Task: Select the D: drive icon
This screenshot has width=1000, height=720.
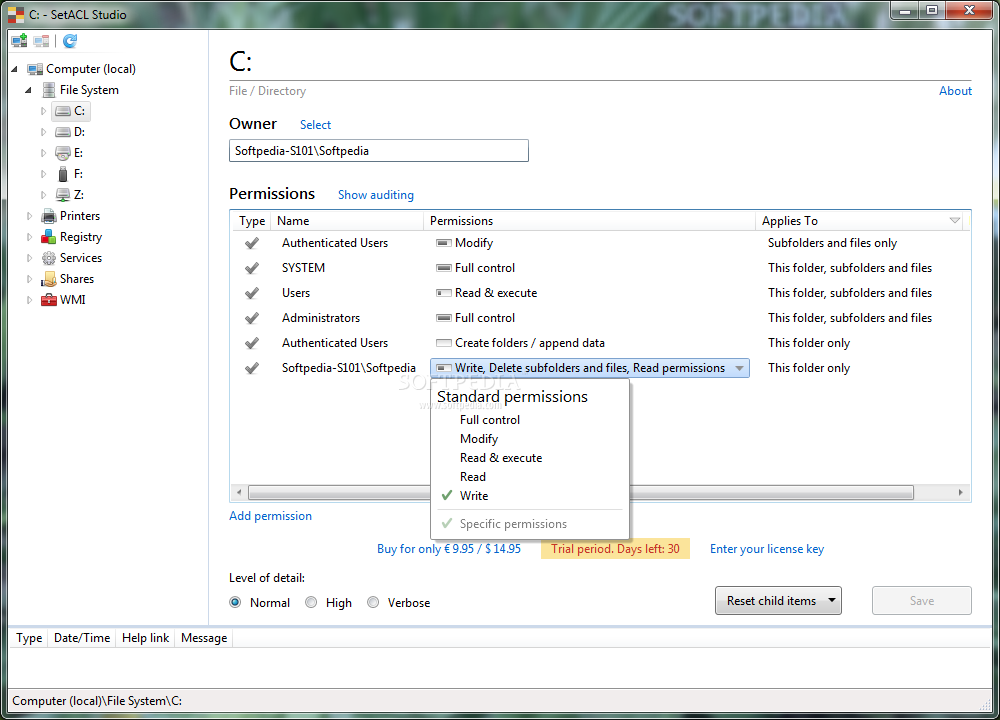Action: [x=62, y=132]
